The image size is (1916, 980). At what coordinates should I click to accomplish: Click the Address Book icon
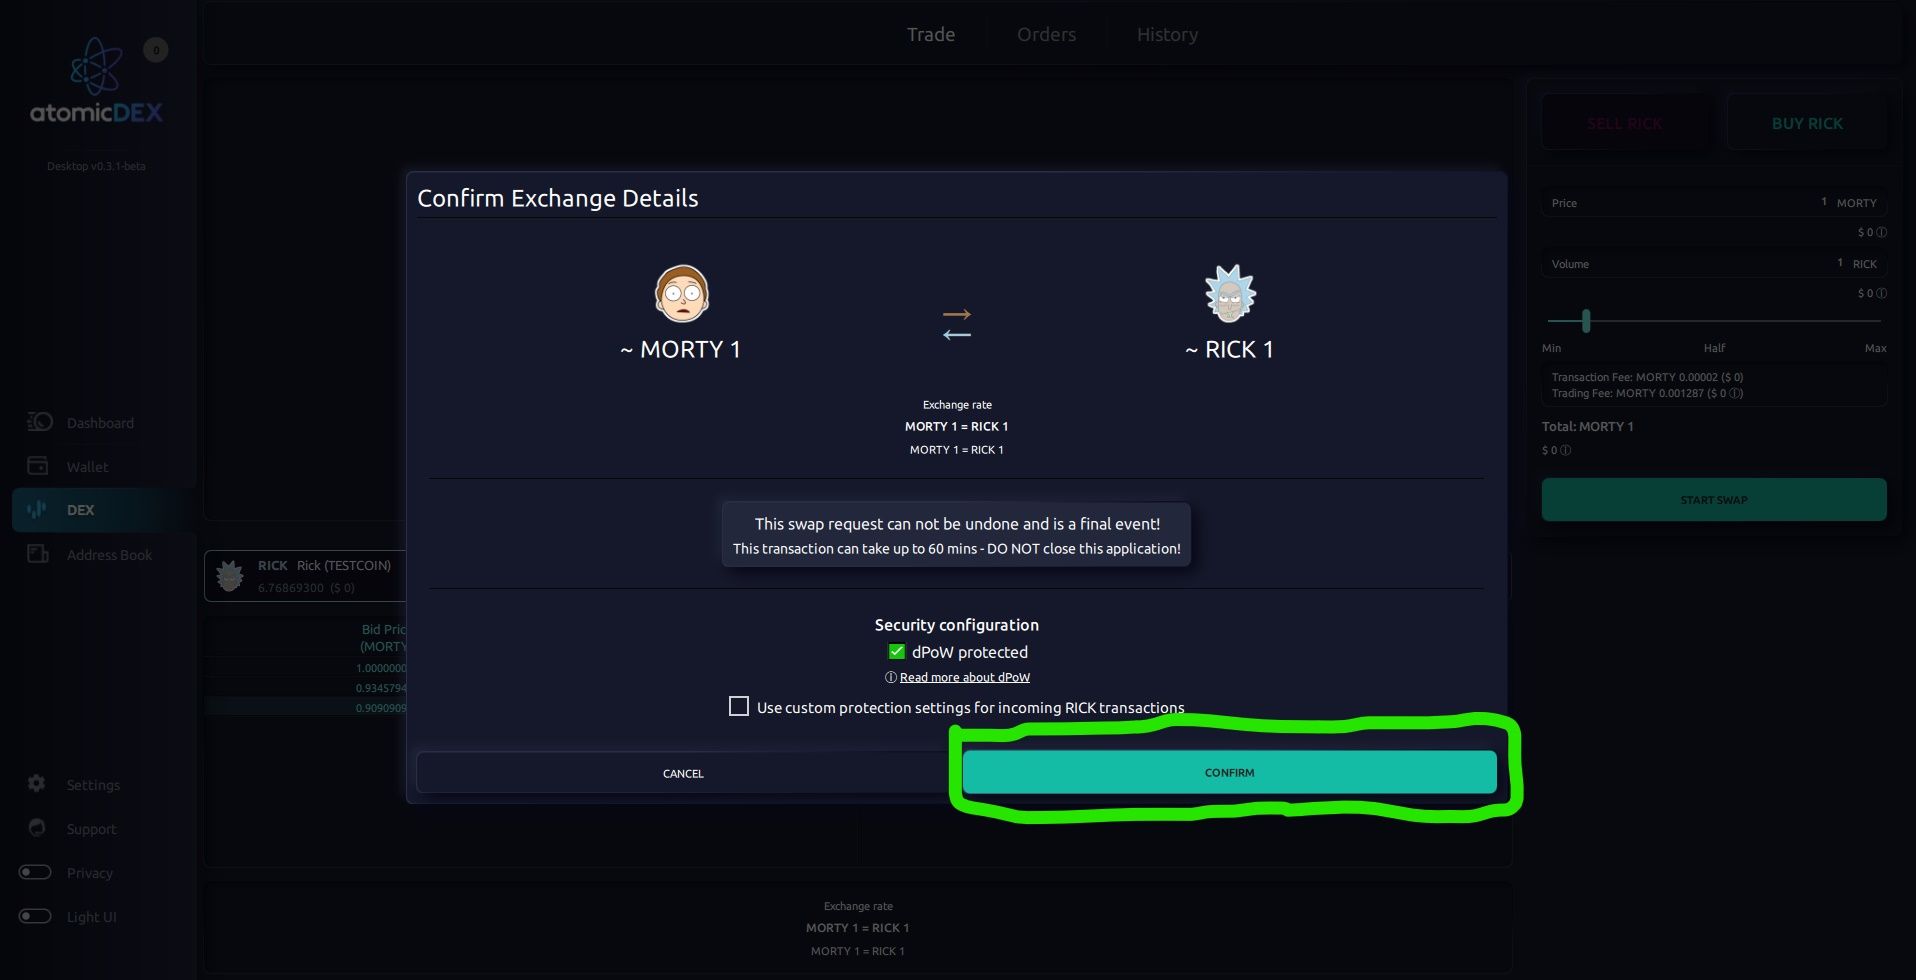(38, 554)
